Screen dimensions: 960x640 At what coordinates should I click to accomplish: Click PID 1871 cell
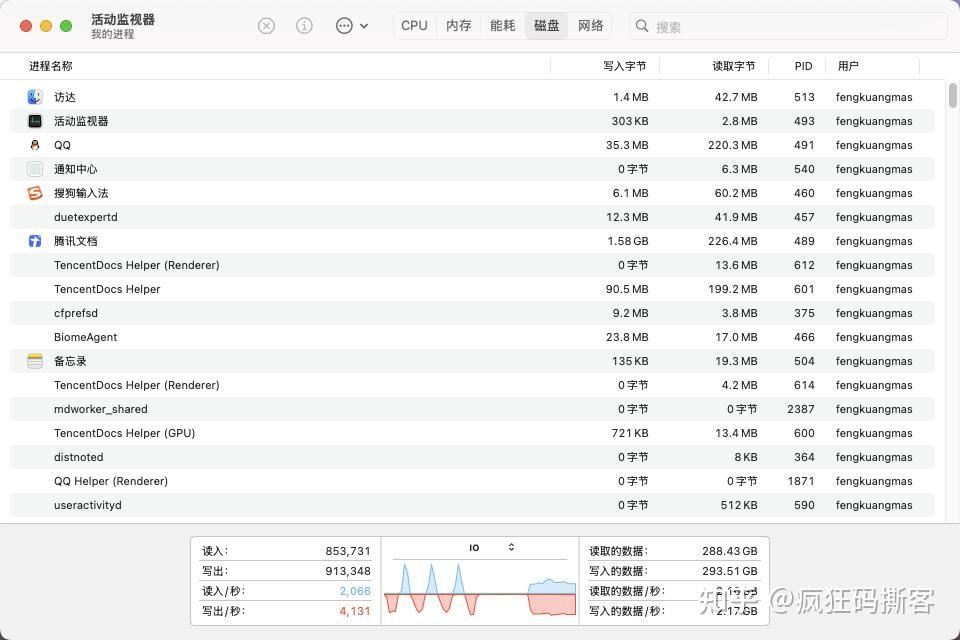[x=801, y=481]
